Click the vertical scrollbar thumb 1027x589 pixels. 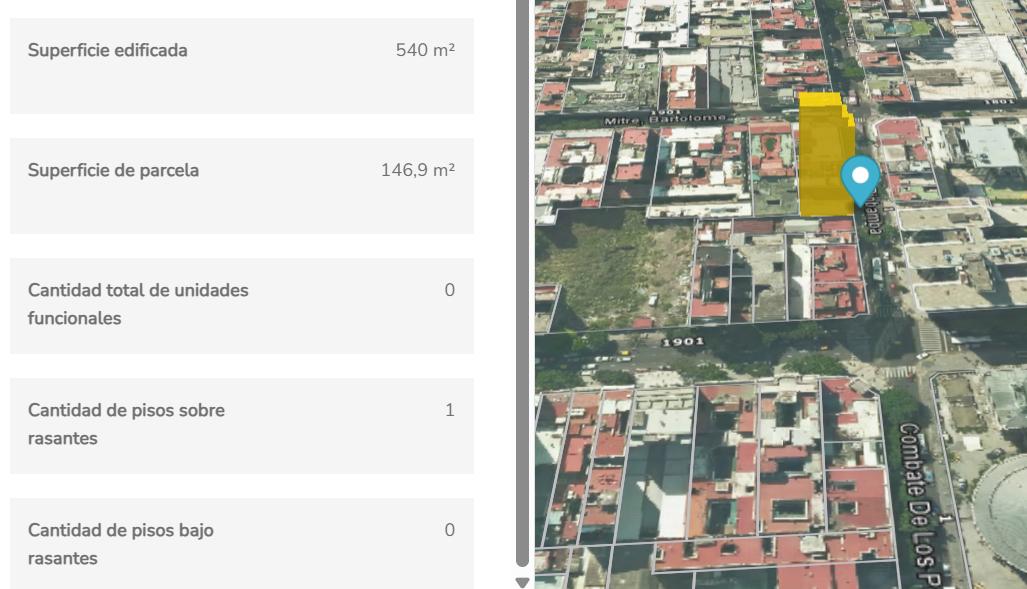pos(522,282)
